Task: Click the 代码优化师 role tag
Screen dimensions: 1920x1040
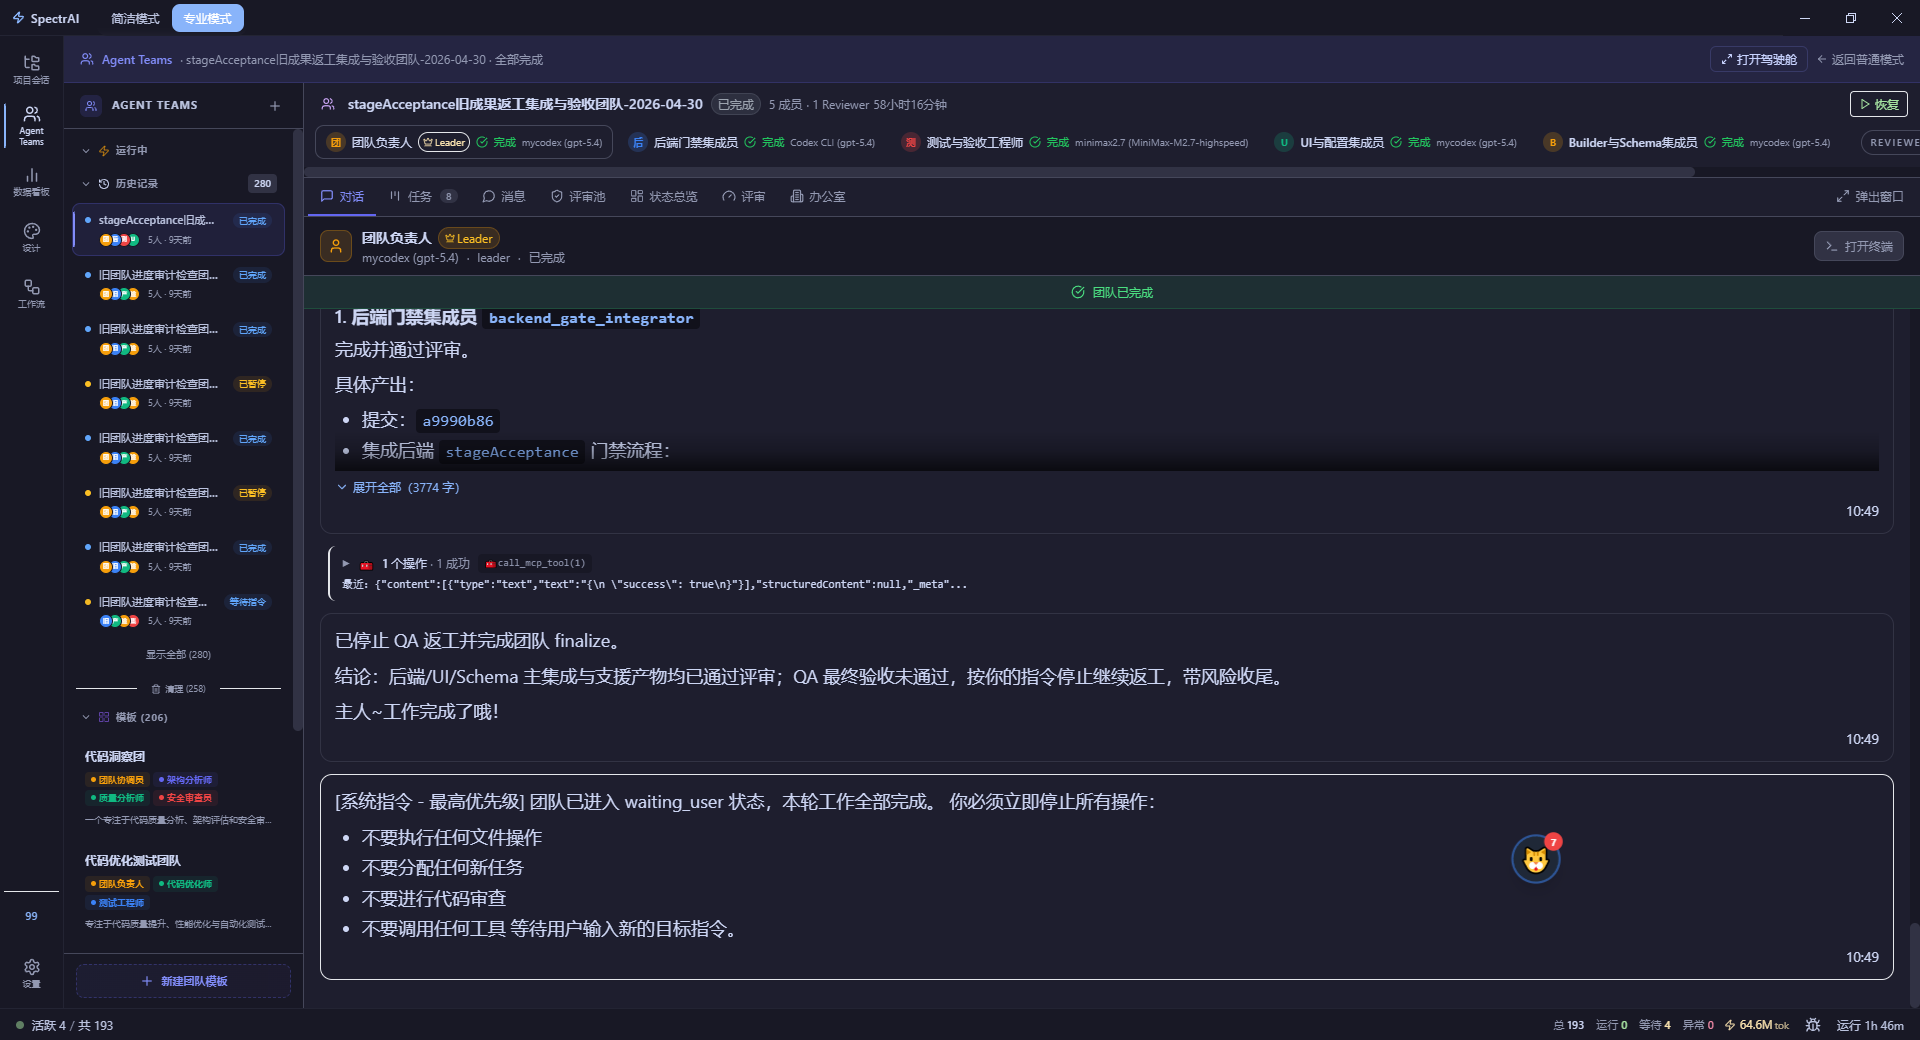Action: point(185,884)
